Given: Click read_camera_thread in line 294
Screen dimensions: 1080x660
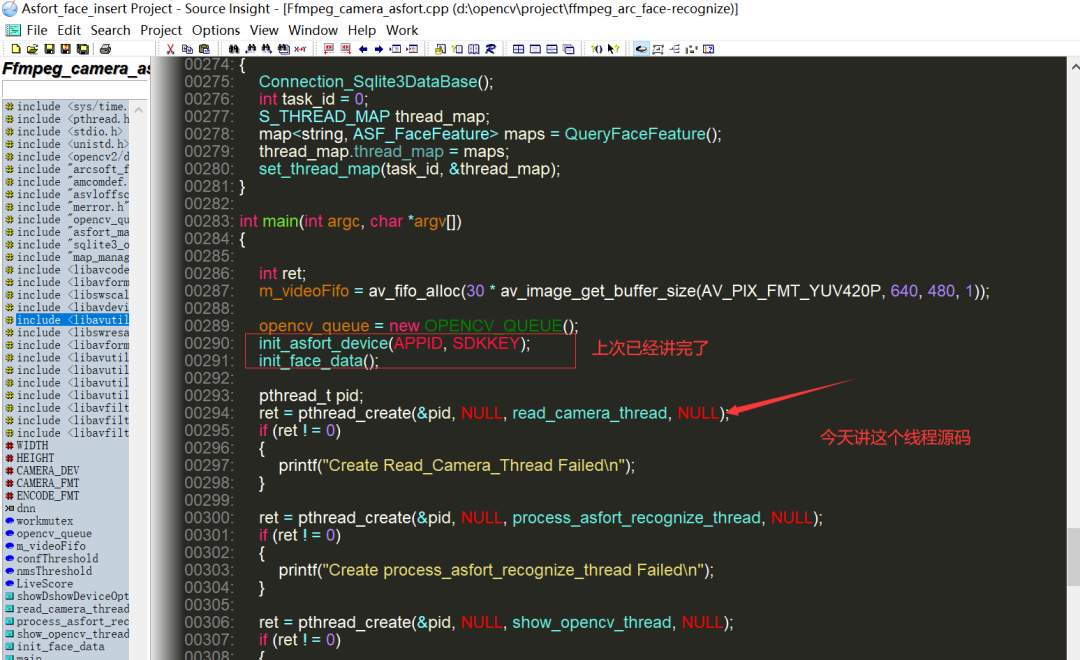Looking at the screenshot, I should pyautogui.click(x=590, y=413).
